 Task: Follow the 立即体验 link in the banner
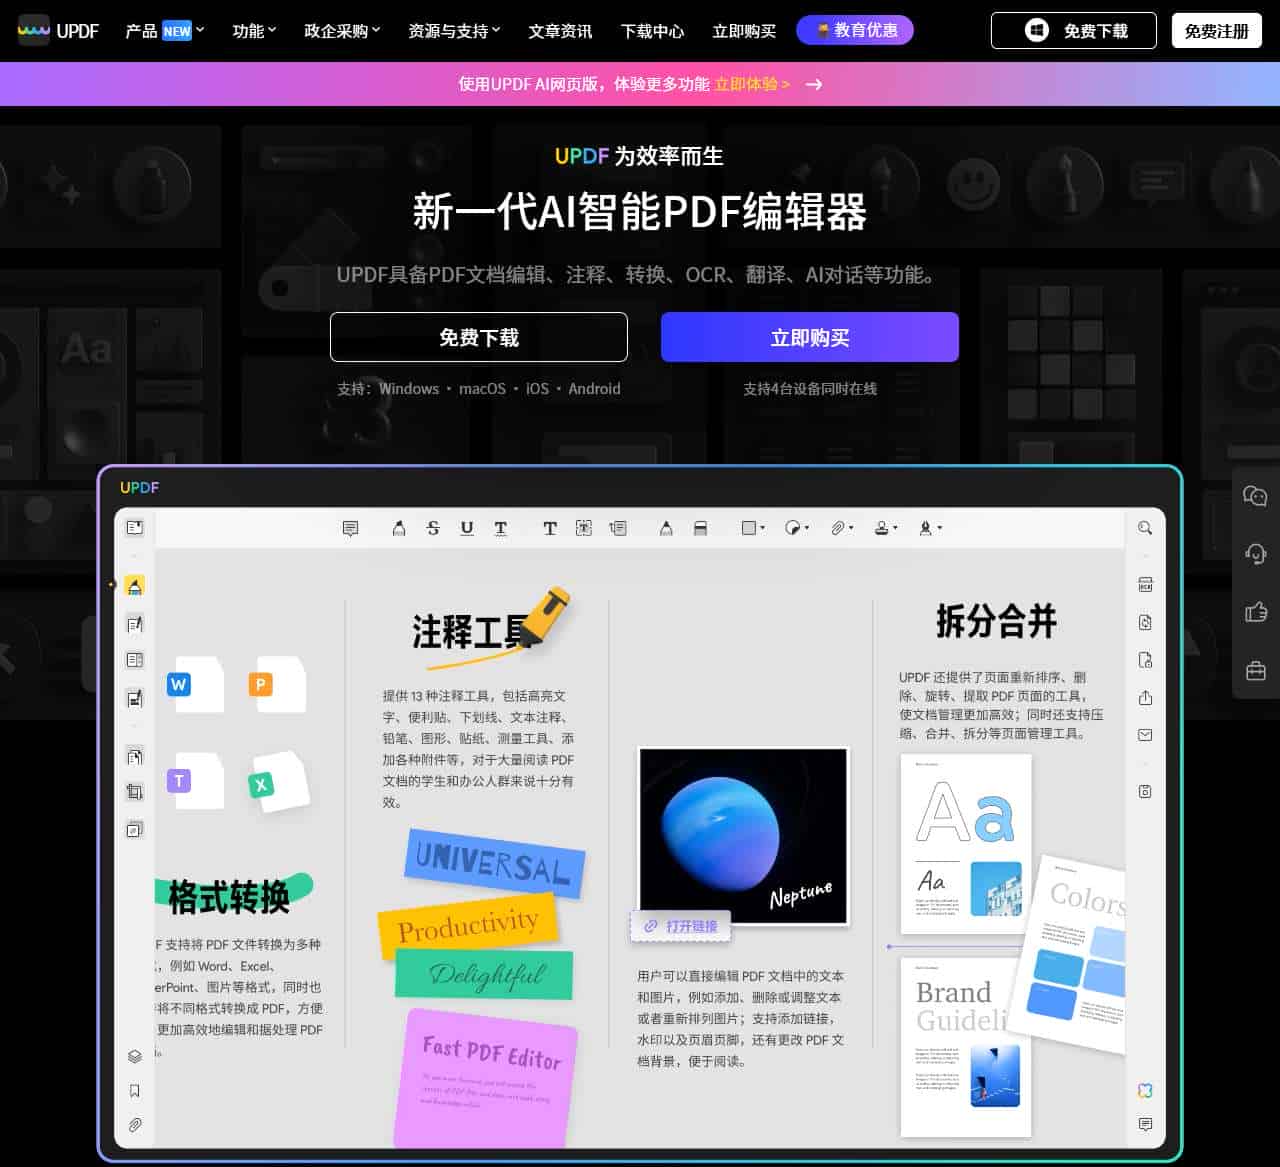tap(752, 84)
